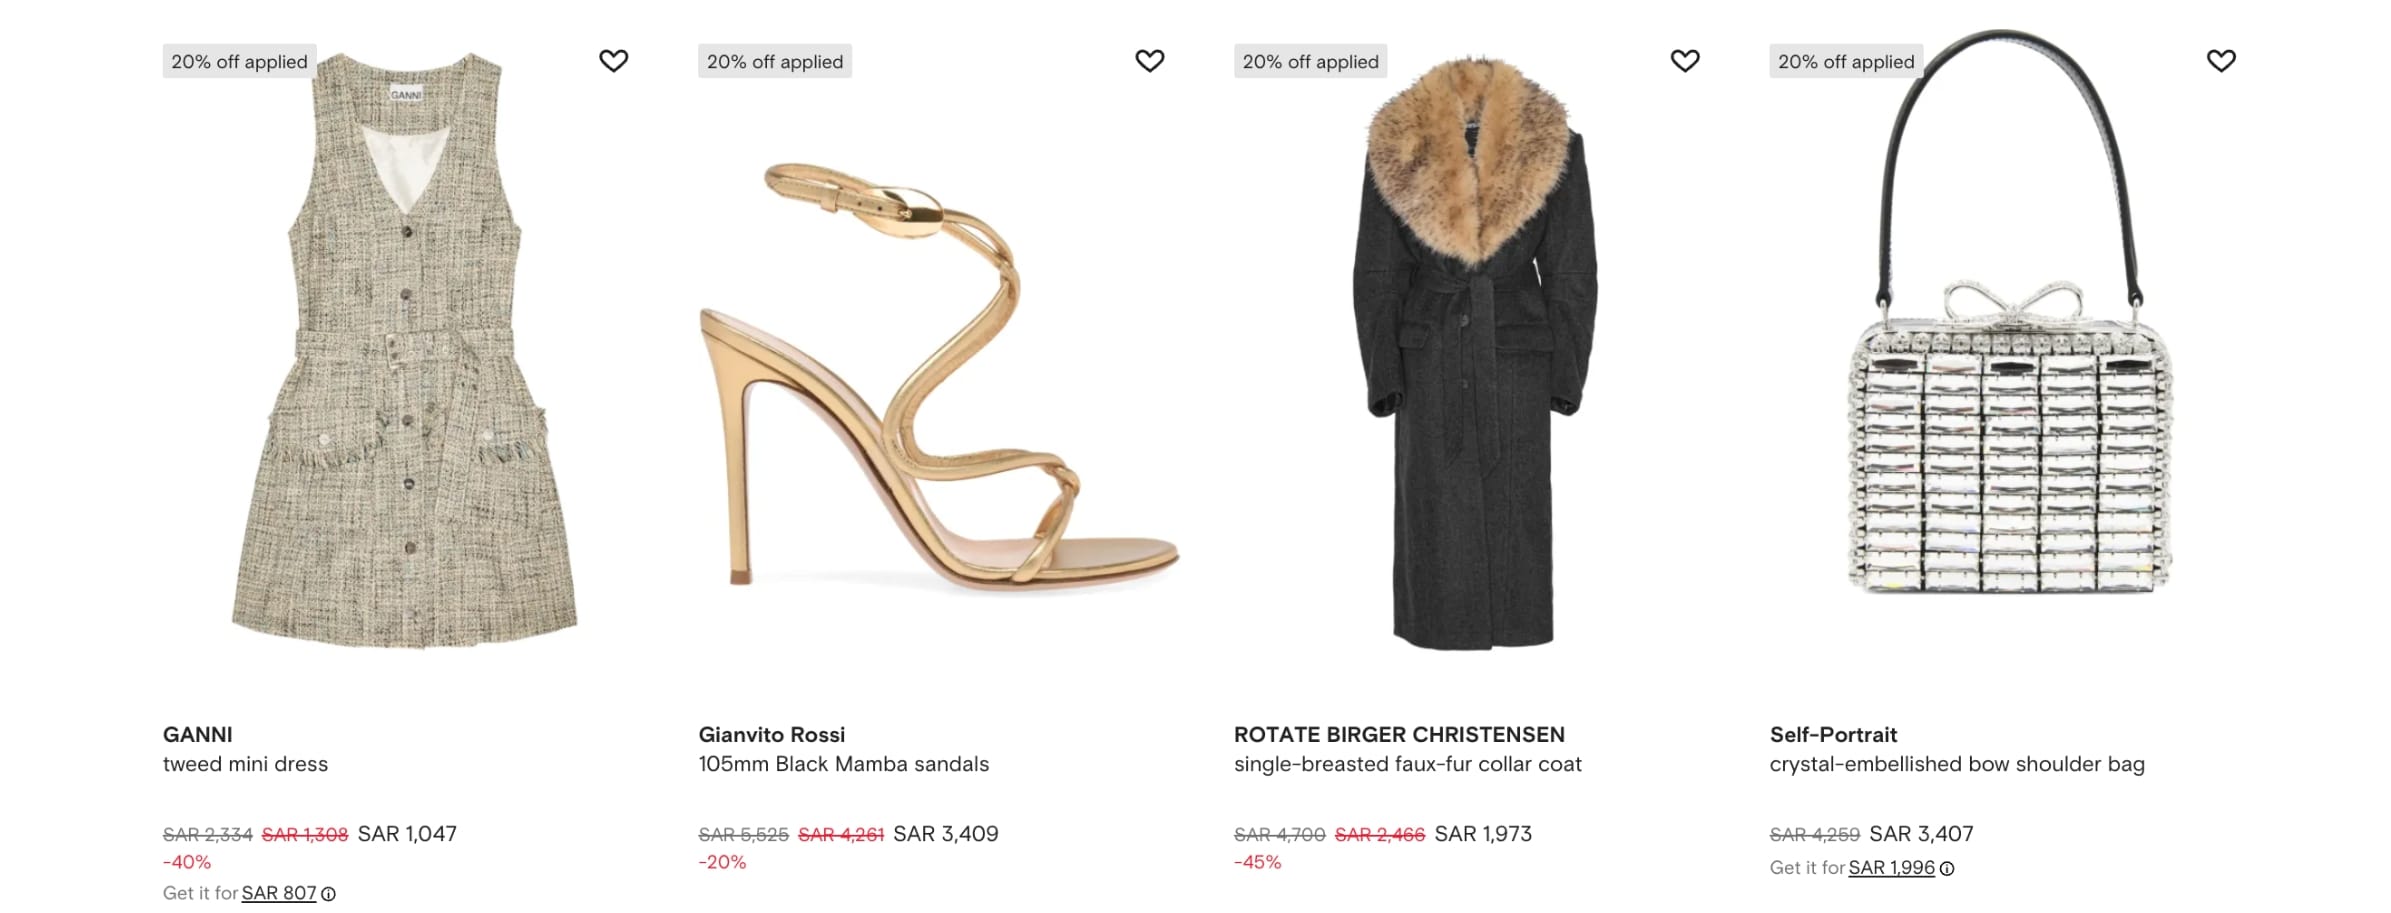The image size is (2391, 913).
Task: Favorite the Gianvito Rossi Mamba sandals
Action: (x=1149, y=61)
